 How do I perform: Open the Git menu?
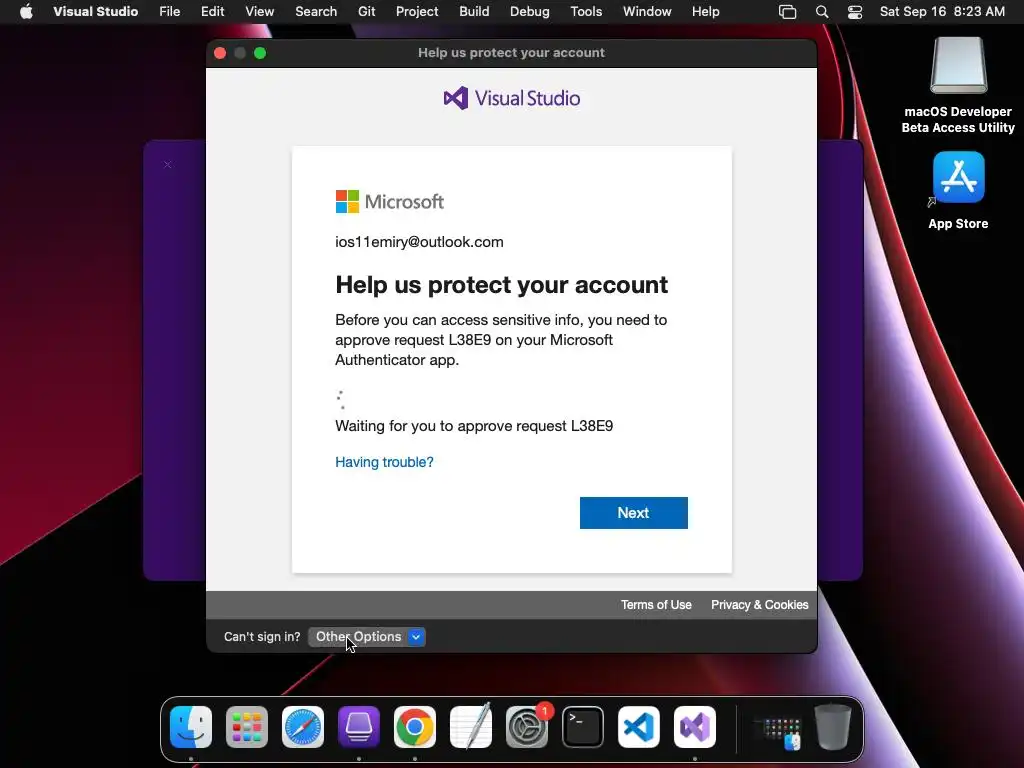point(366,12)
